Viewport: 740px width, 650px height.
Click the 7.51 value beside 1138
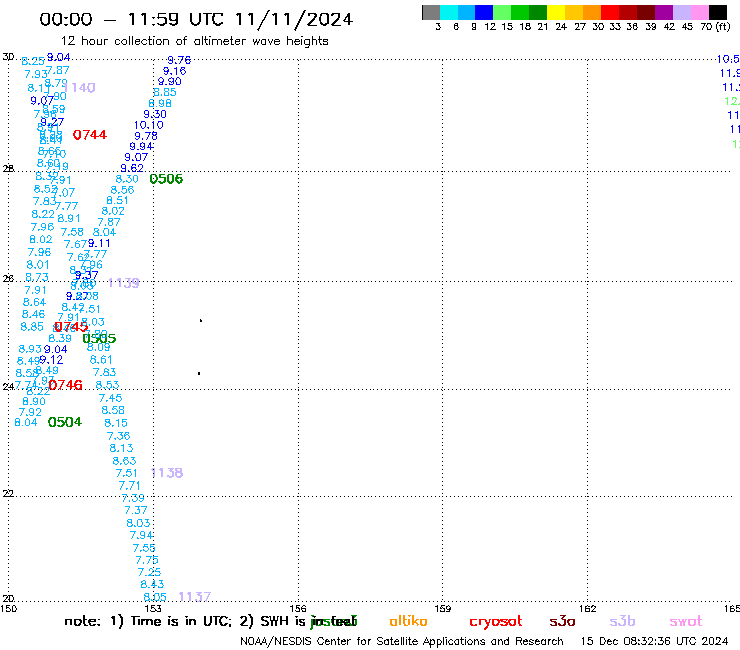(x=126, y=473)
